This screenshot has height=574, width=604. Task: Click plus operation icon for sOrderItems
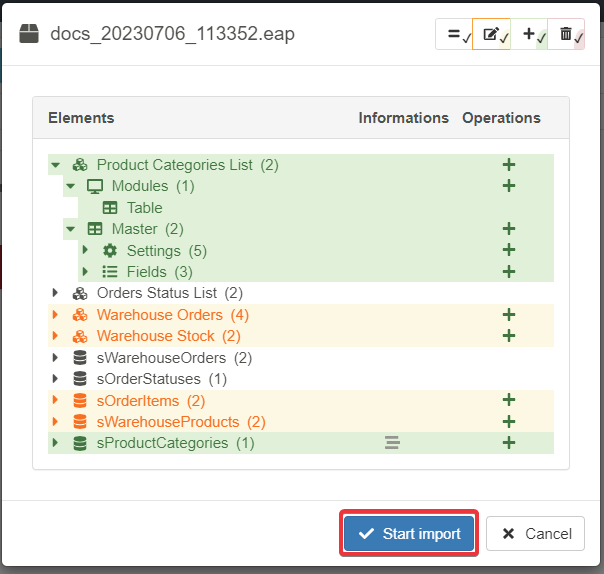pos(508,400)
